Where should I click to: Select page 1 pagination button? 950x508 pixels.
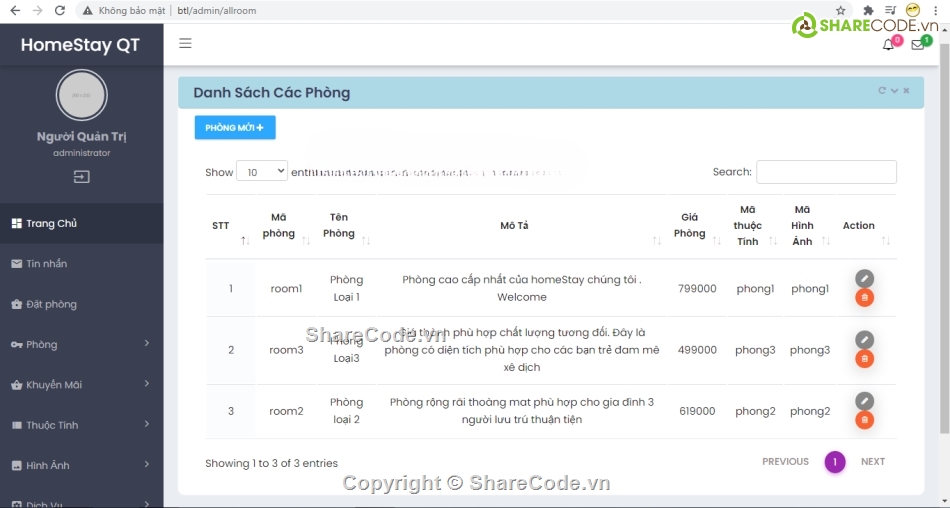[835, 462]
